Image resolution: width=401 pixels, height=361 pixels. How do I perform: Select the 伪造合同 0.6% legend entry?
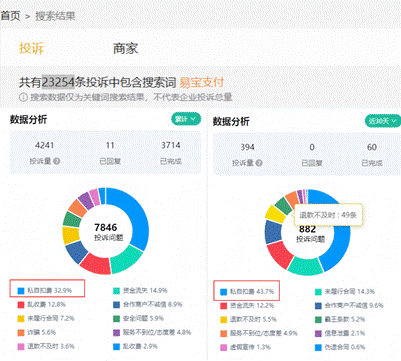[340, 347]
